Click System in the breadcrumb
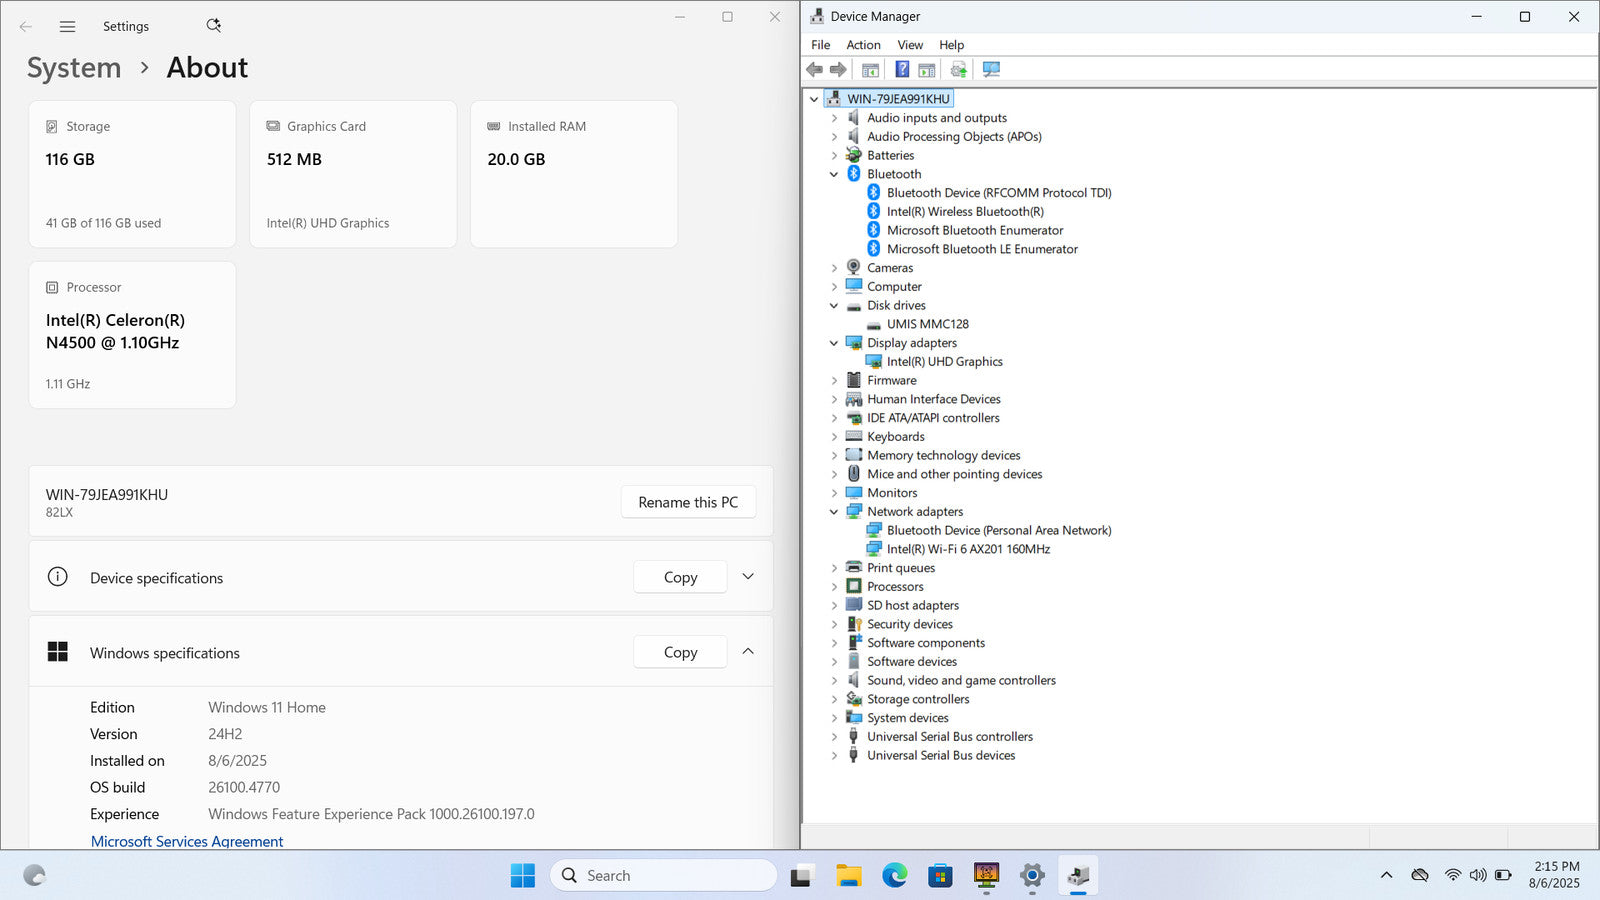 click(x=74, y=68)
